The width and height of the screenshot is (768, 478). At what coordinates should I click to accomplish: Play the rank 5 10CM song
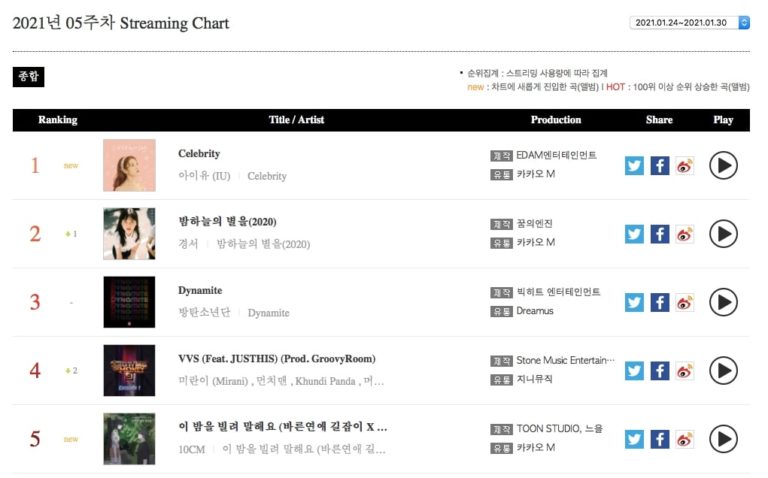point(723,439)
